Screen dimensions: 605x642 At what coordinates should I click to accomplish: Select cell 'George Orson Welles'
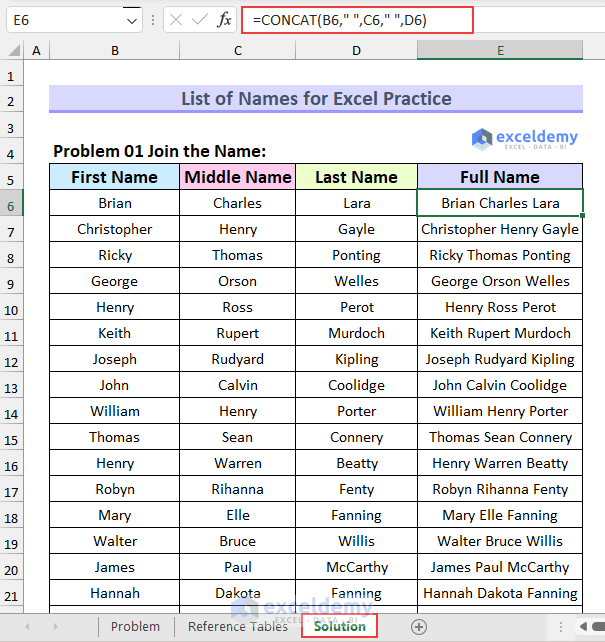(500, 281)
